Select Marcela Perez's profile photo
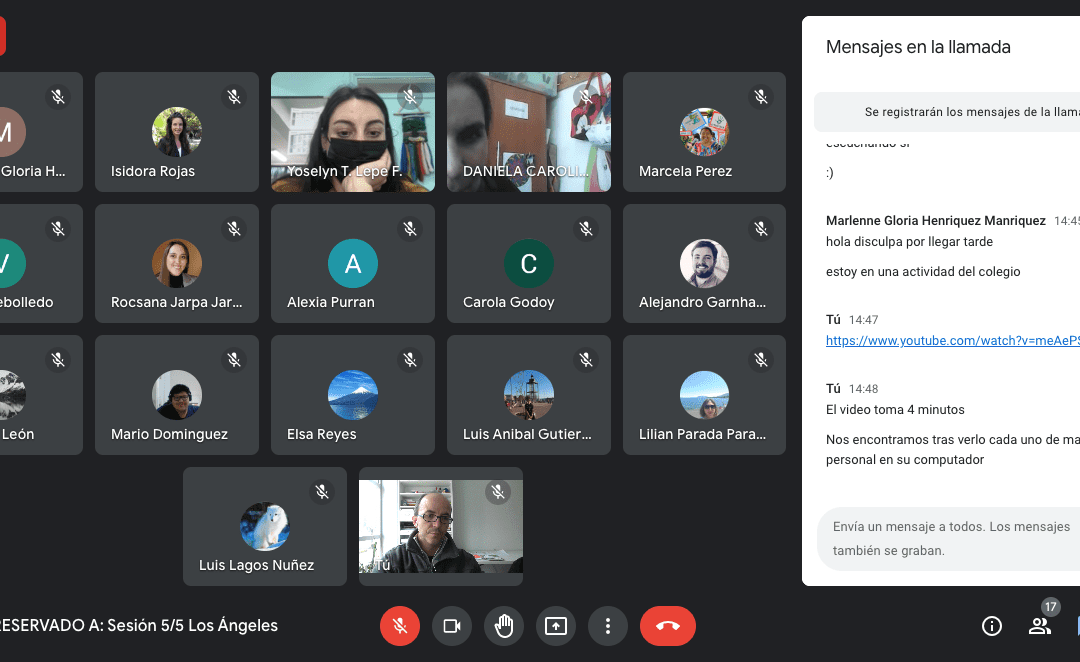The height and width of the screenshot is (662, 1080). click(704, 132)
